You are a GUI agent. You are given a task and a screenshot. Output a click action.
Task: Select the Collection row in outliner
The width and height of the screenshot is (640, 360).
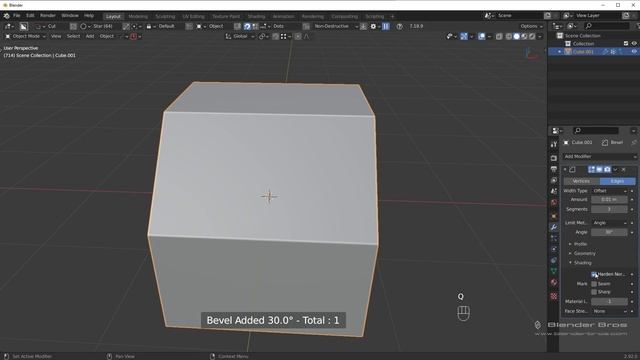click(594, 44)
